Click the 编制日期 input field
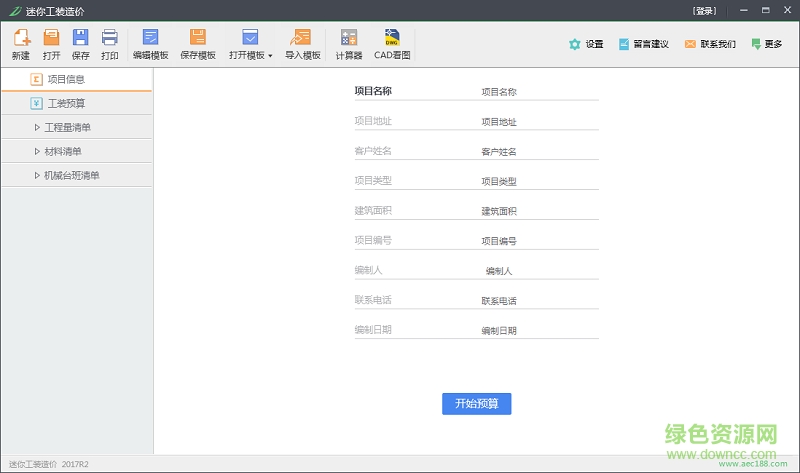The image size is (800, 473). click(499, 331)
